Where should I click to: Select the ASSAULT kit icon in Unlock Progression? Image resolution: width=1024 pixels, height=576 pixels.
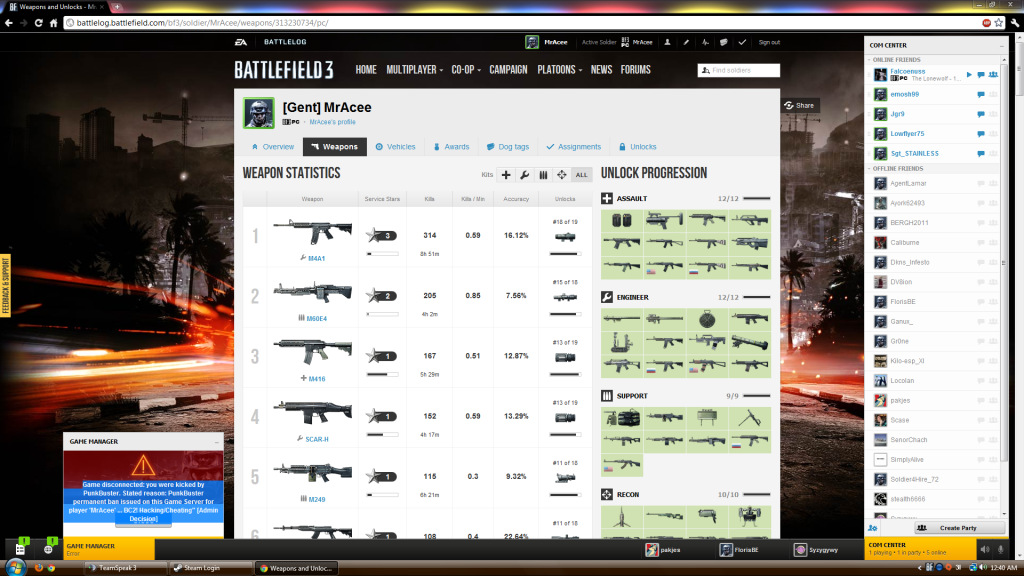(x=607, y=199)
